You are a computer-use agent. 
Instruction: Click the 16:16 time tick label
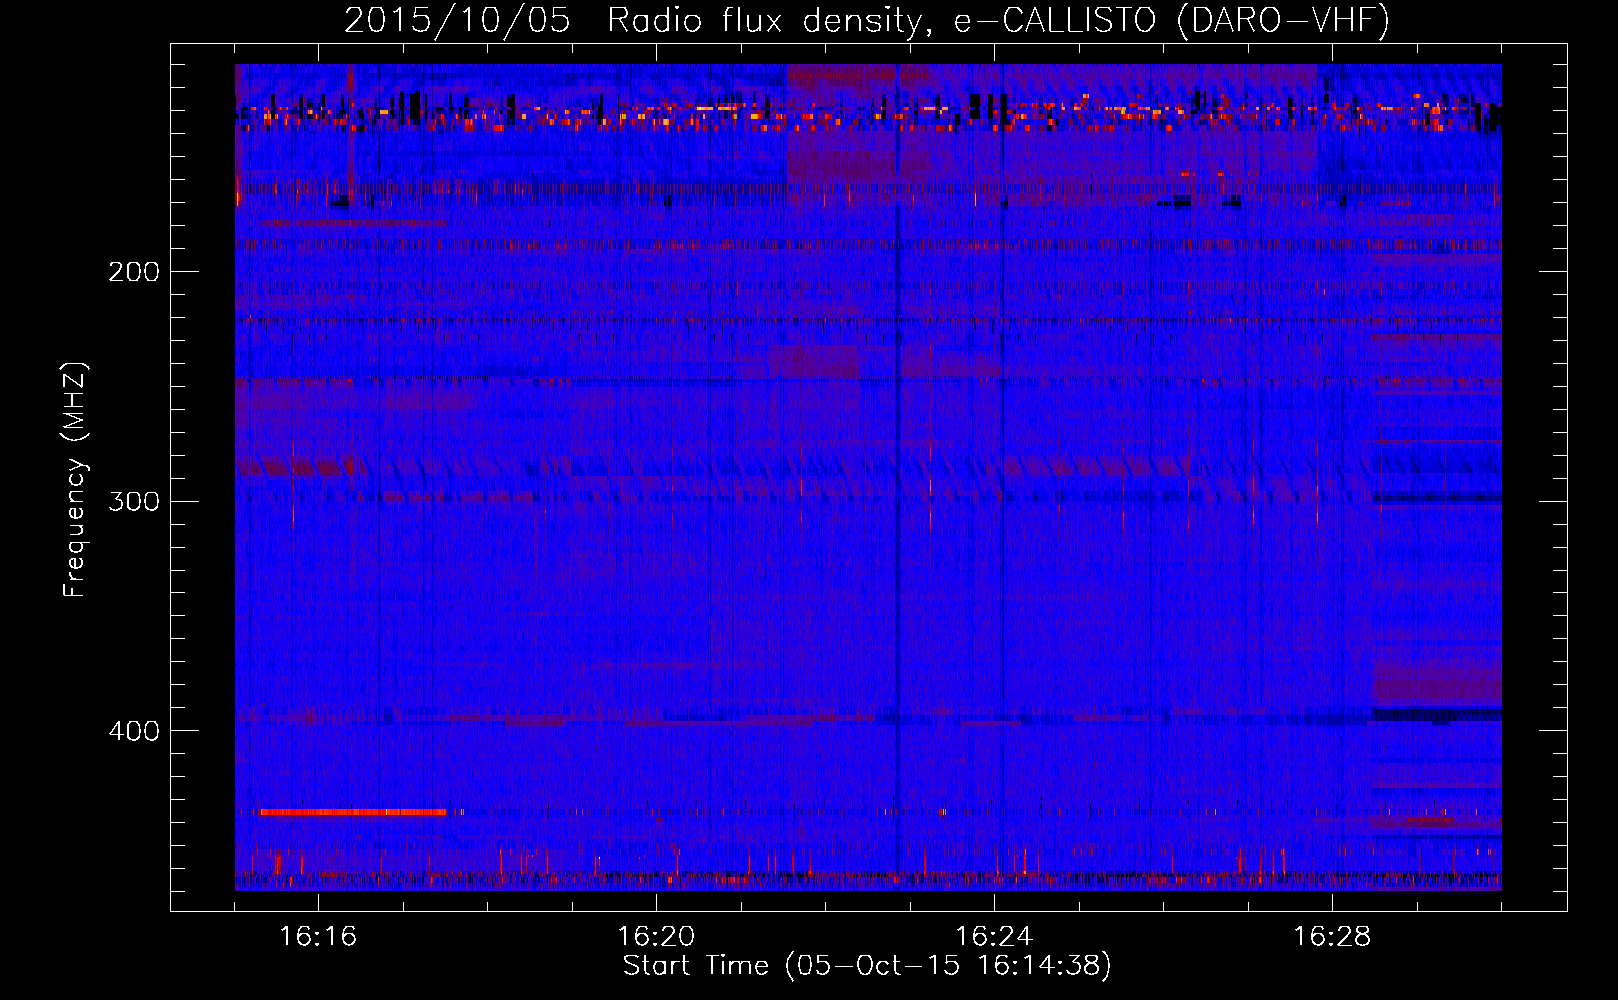[318, 937]
